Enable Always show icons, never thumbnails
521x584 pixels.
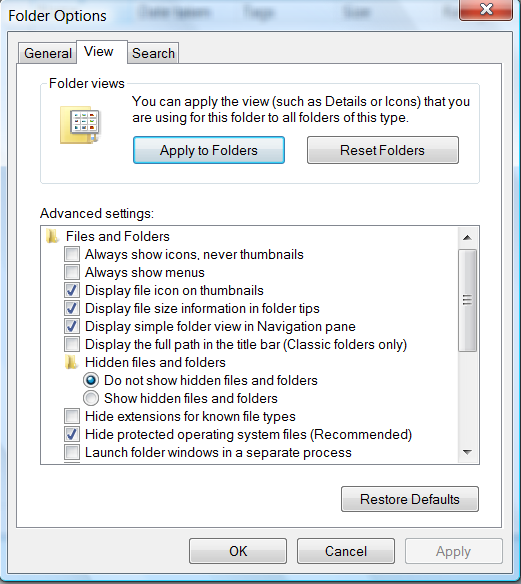(x=72, y=254)
